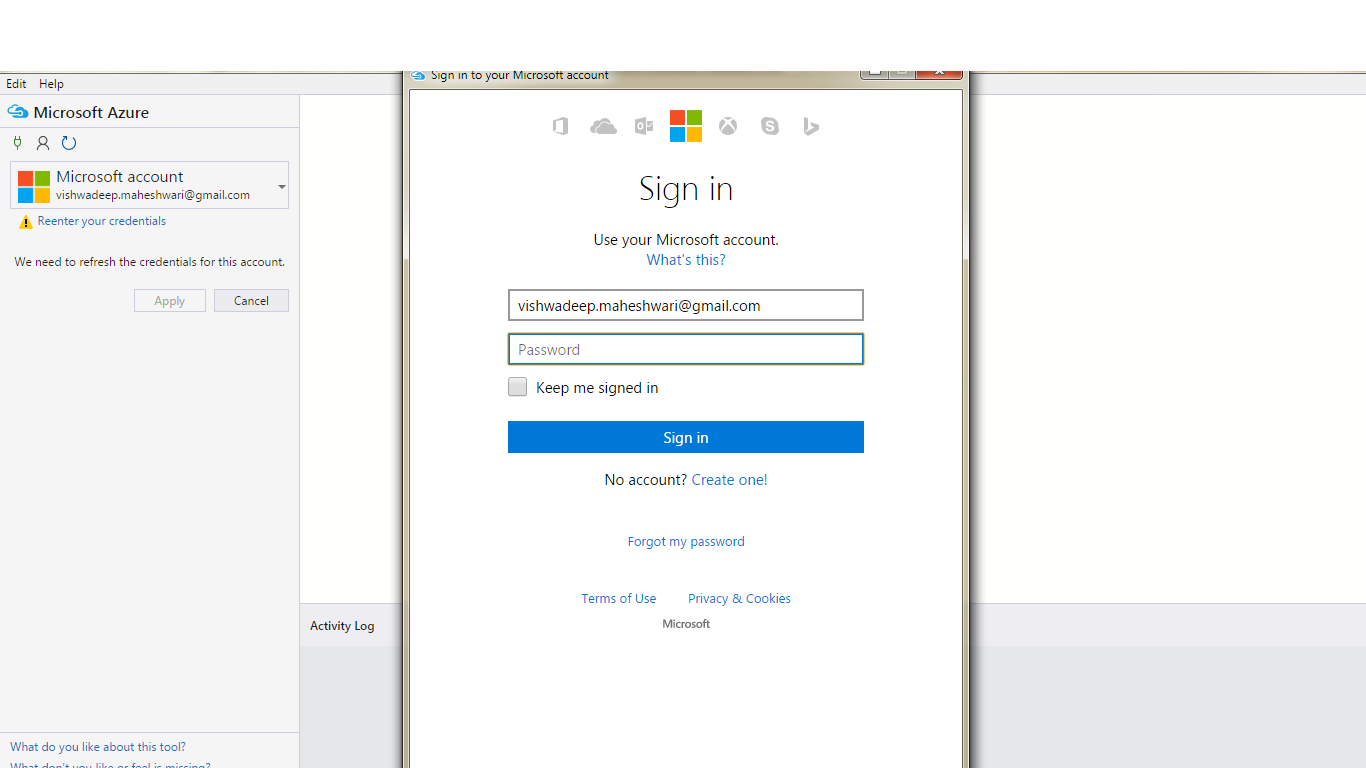Click the Microsoft Azure cloud logo
Viewport: 1366px width, 768px height.
[x=17, y=112]
